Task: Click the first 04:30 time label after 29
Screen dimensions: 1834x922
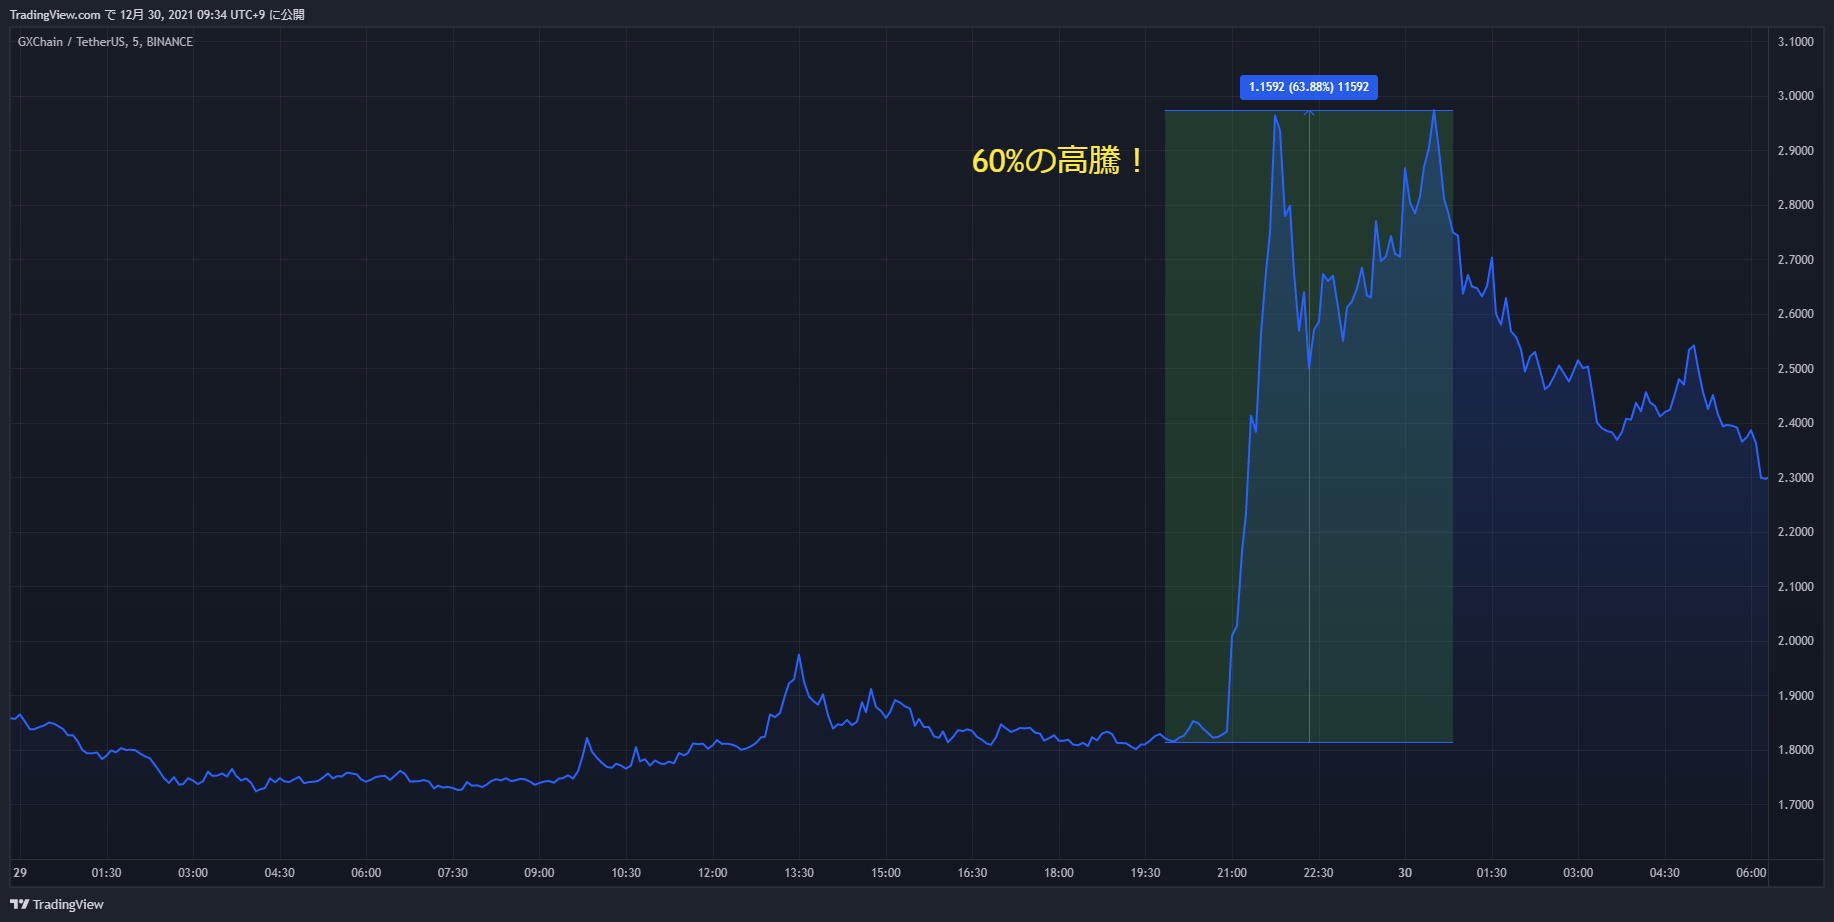Action: (x=279, y=873)
